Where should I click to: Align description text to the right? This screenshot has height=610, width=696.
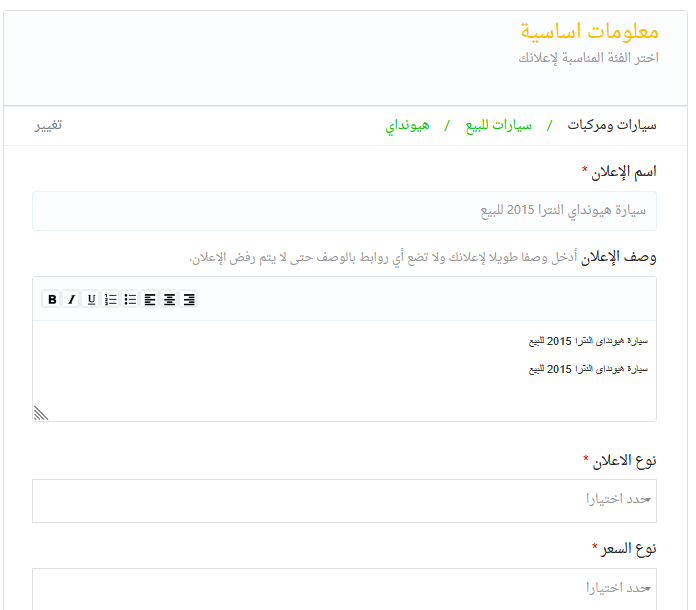(x=189, y=299)
